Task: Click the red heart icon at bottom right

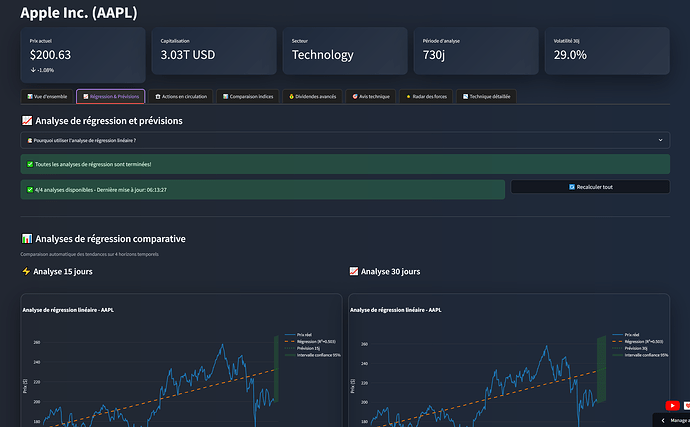Action: tap(686, 405)
